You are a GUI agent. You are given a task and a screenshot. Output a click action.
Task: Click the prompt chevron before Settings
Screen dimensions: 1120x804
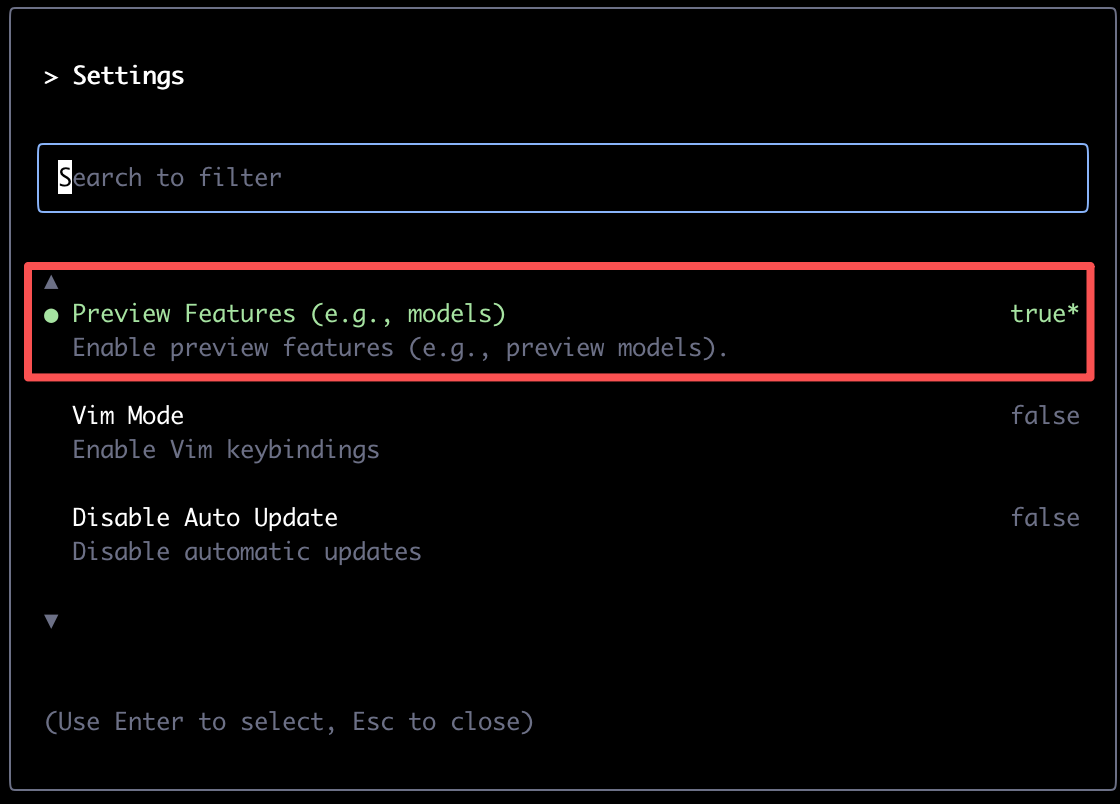51,77
